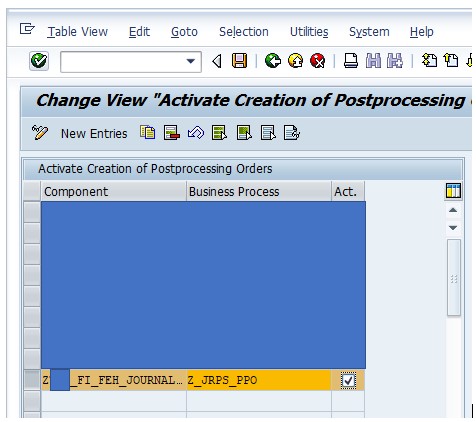
Task: Click the Delete row icon
Action: (172, 133)
